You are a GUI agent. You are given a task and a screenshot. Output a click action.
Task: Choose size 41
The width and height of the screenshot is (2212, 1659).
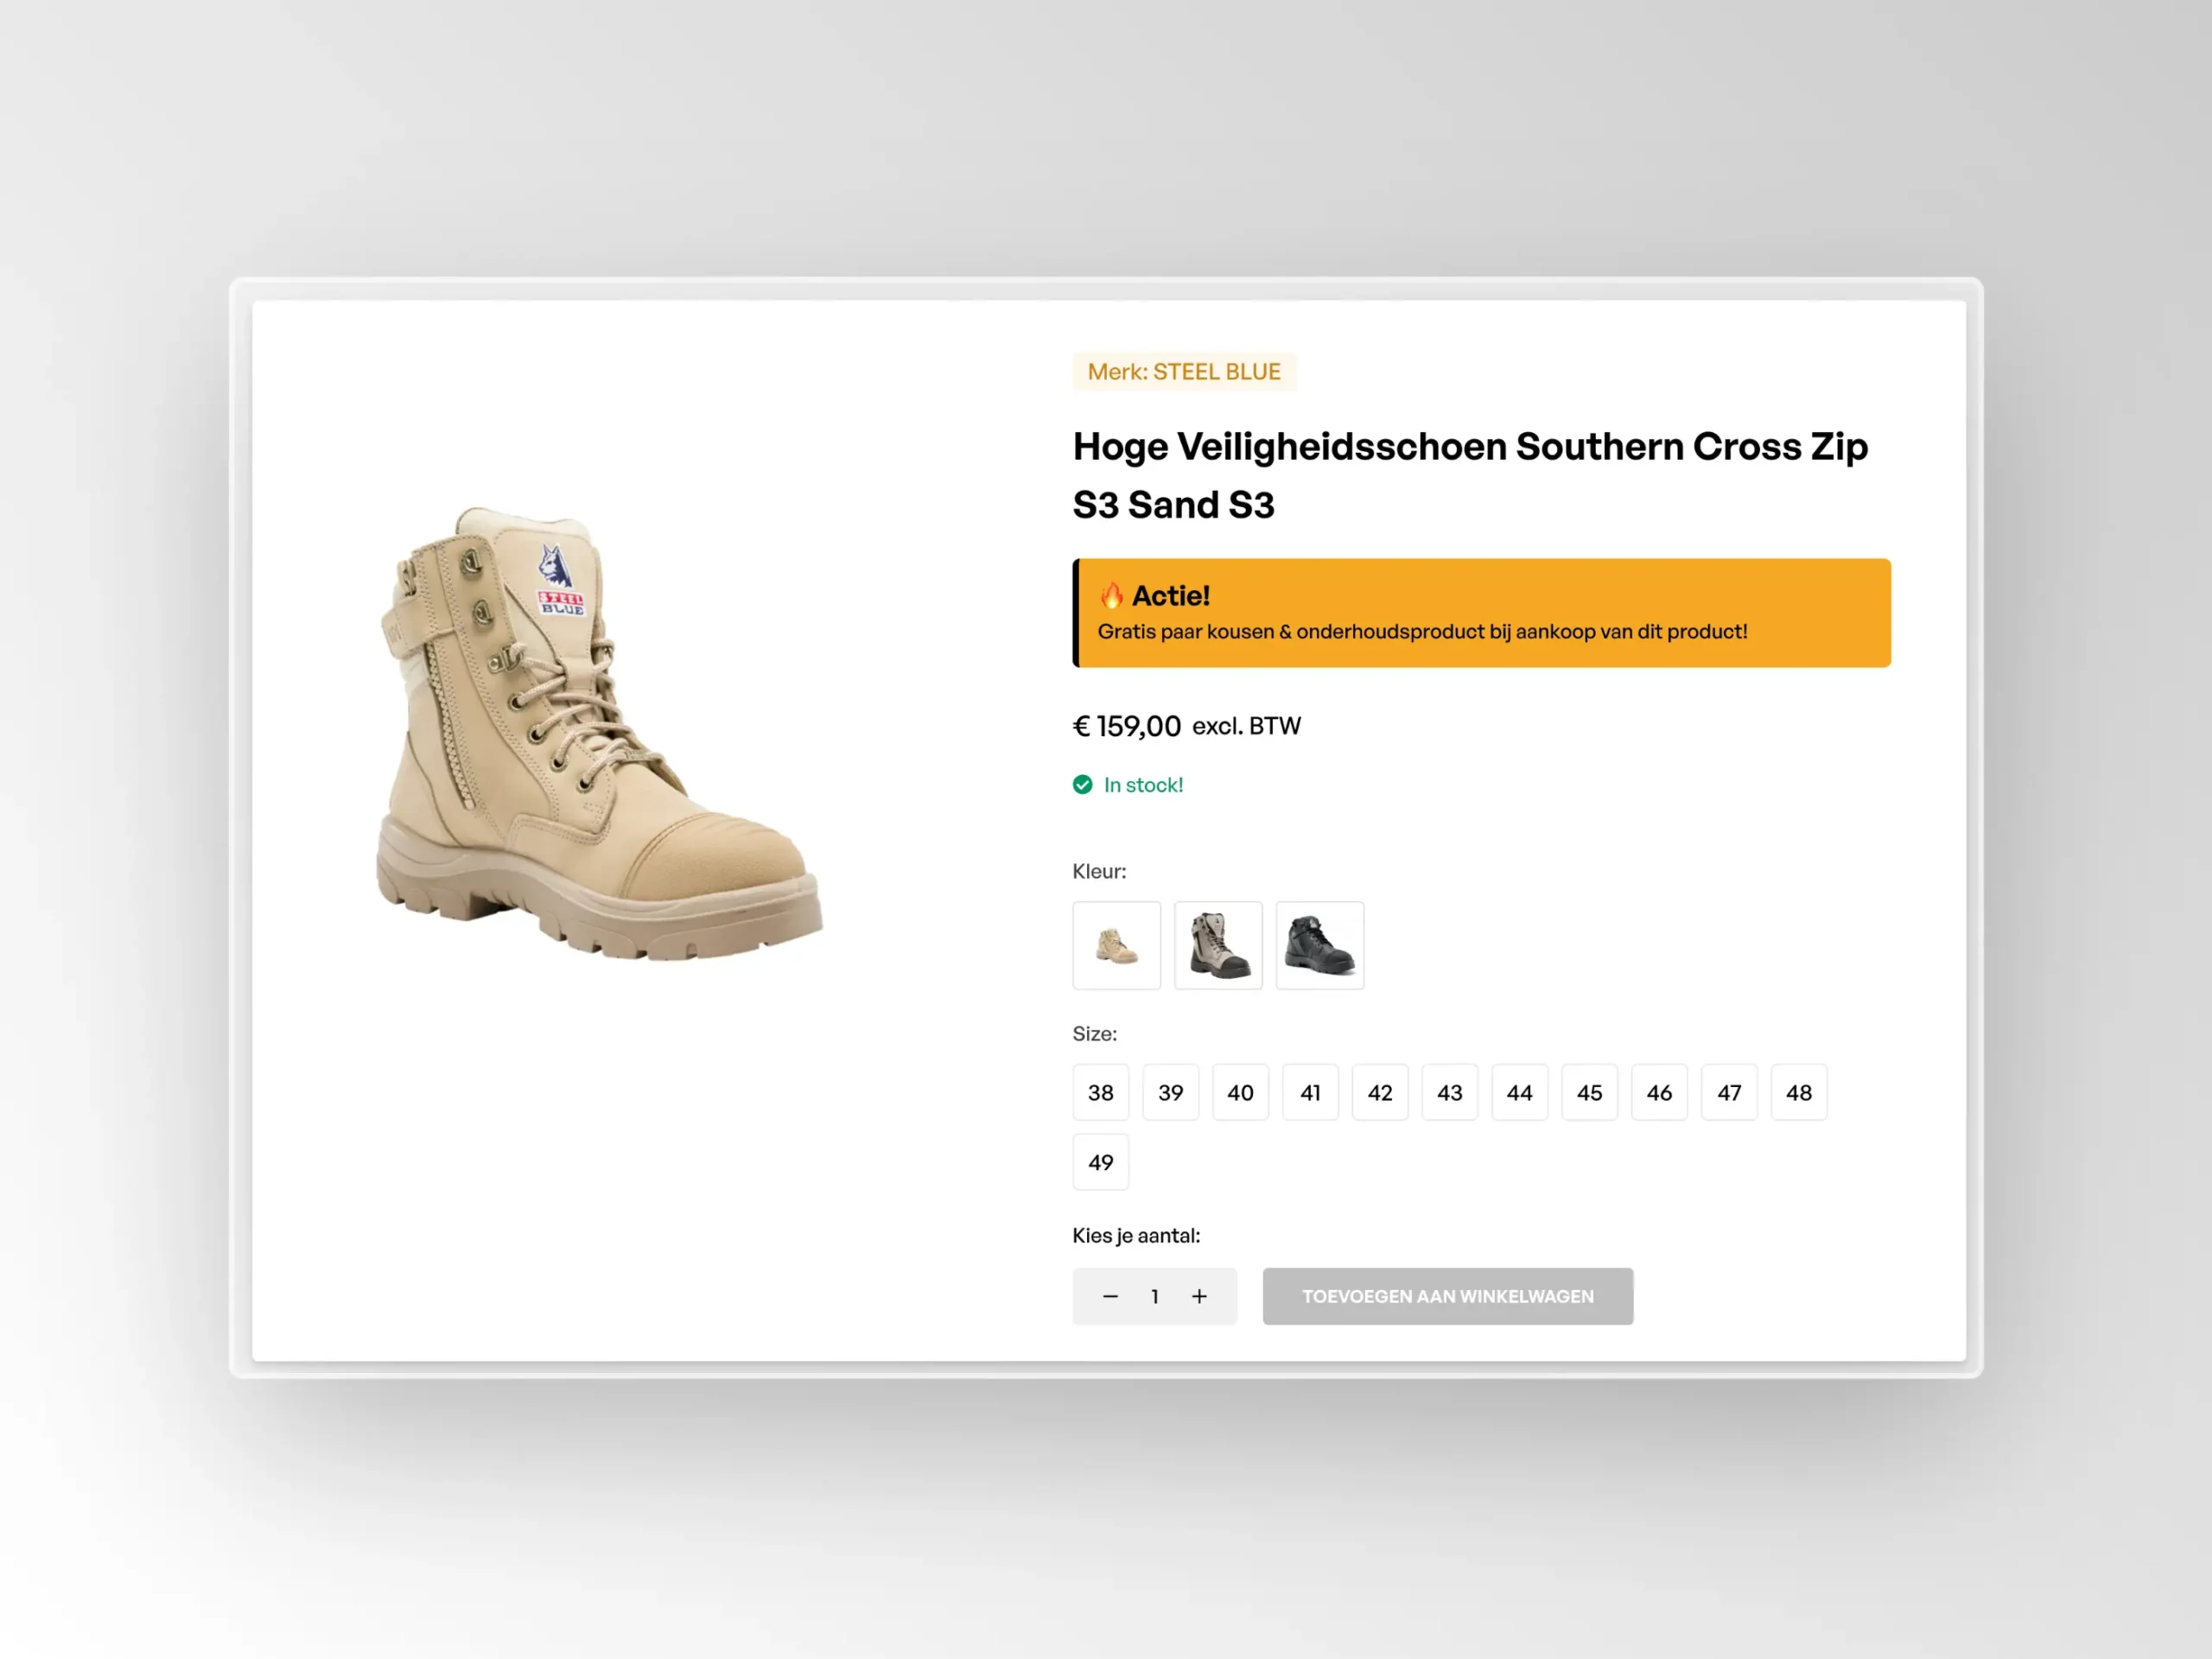point(1310,1092)
